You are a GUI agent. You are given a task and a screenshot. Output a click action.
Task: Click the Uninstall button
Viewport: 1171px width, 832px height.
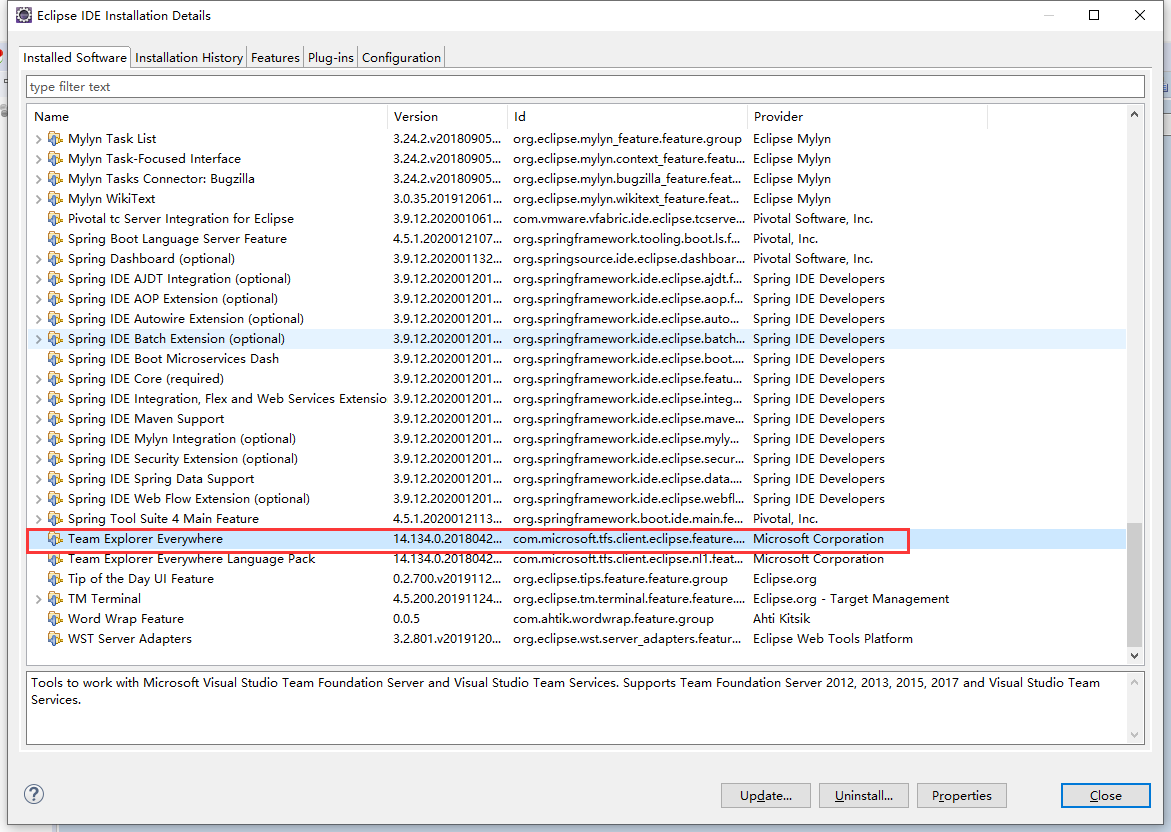click(x=863, y=795)
